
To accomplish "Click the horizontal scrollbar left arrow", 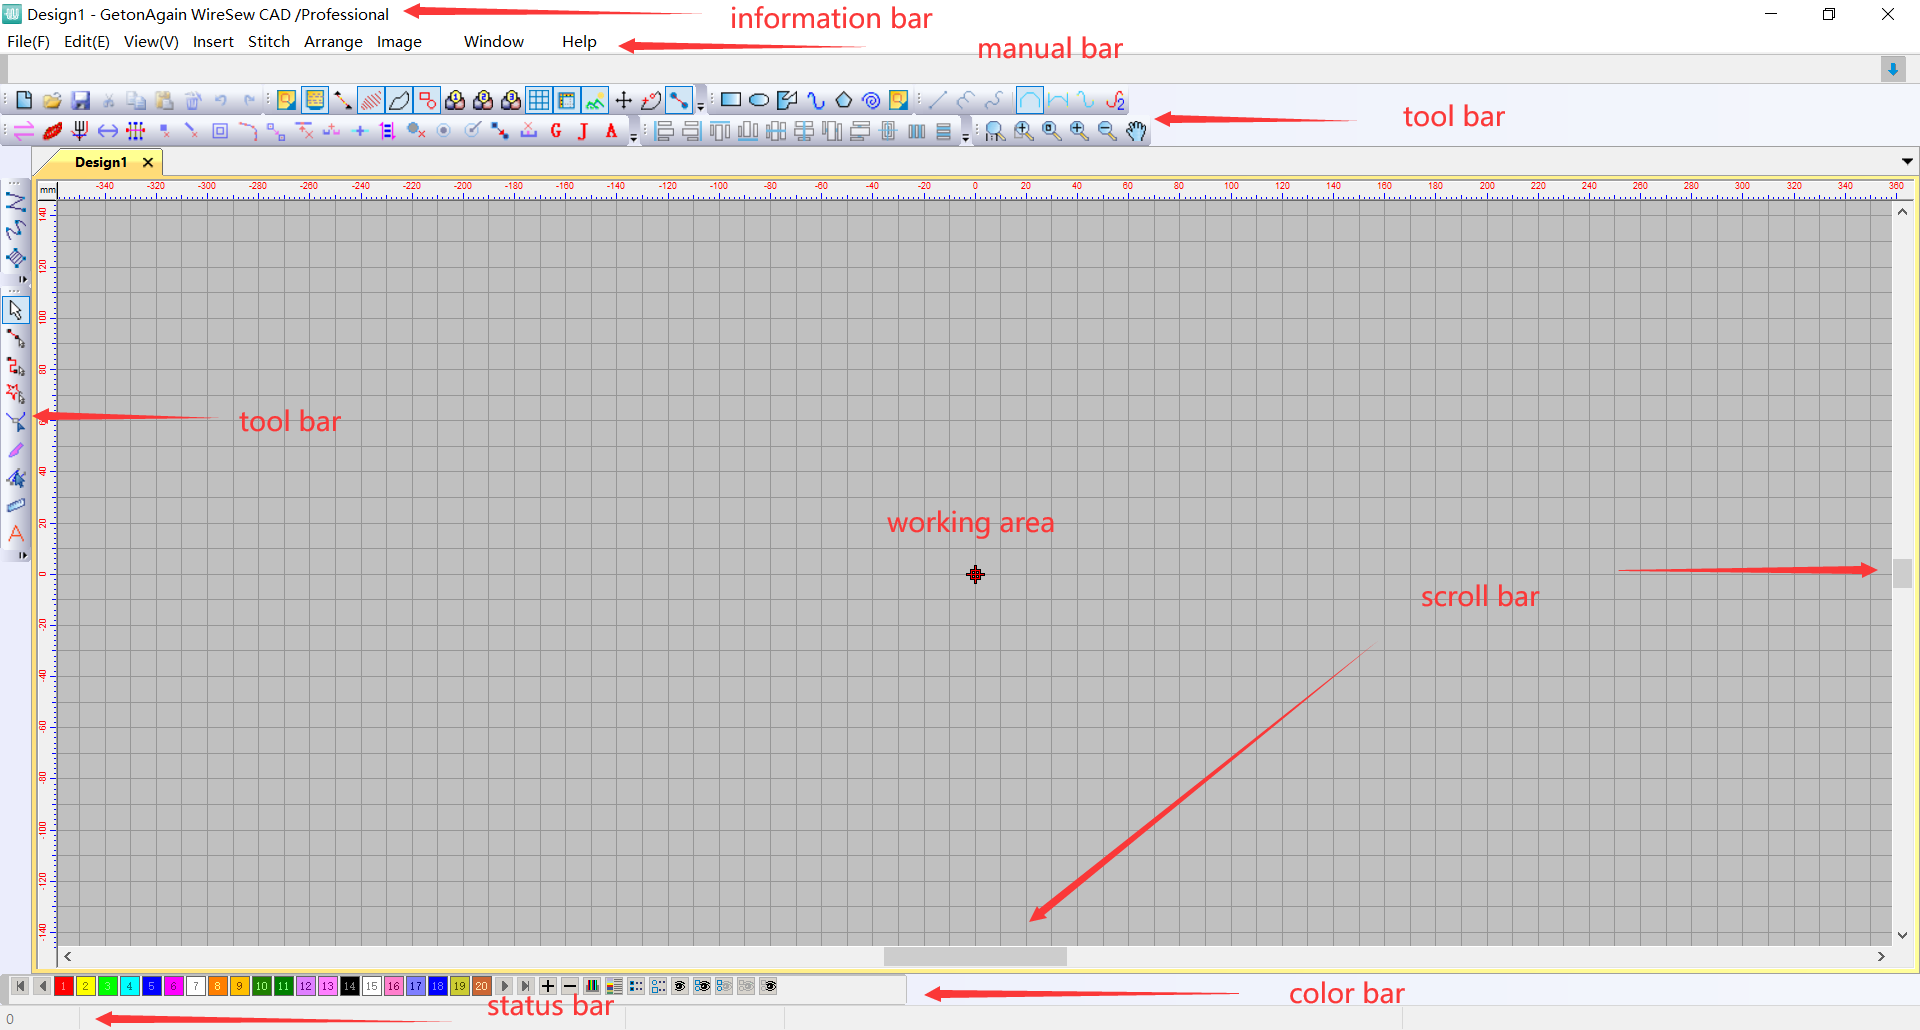I will [x=67, y=956].
